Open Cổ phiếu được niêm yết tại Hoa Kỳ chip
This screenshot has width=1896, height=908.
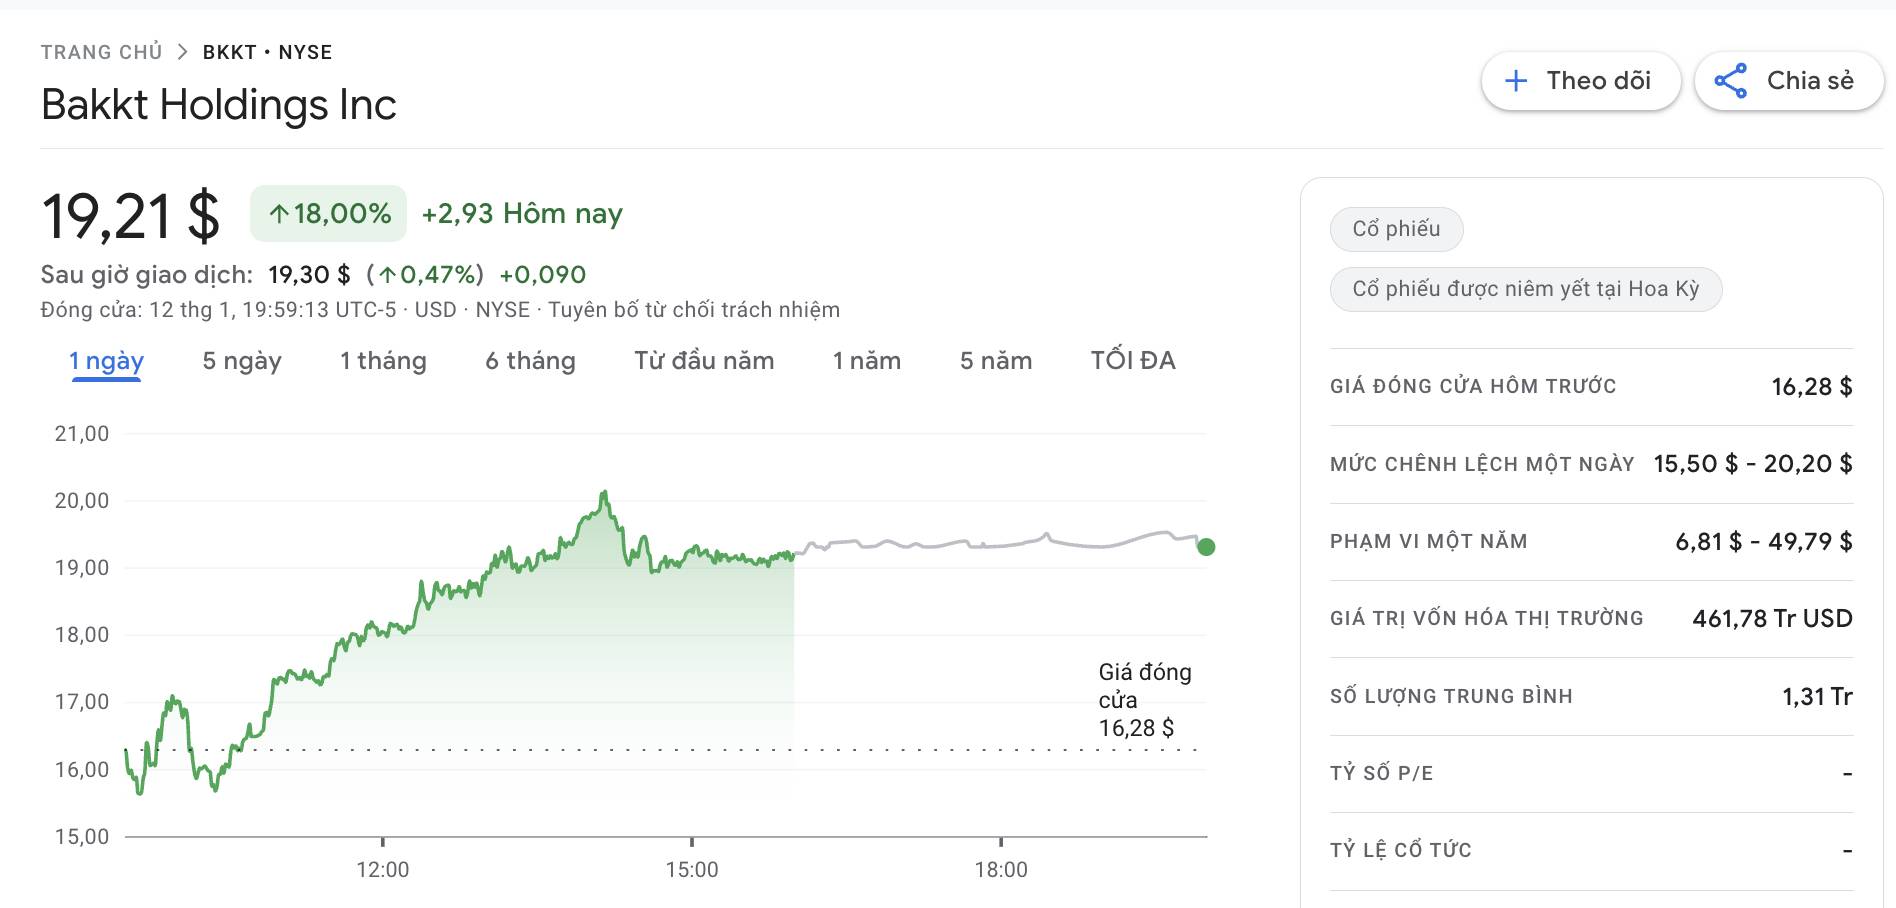1525,289
